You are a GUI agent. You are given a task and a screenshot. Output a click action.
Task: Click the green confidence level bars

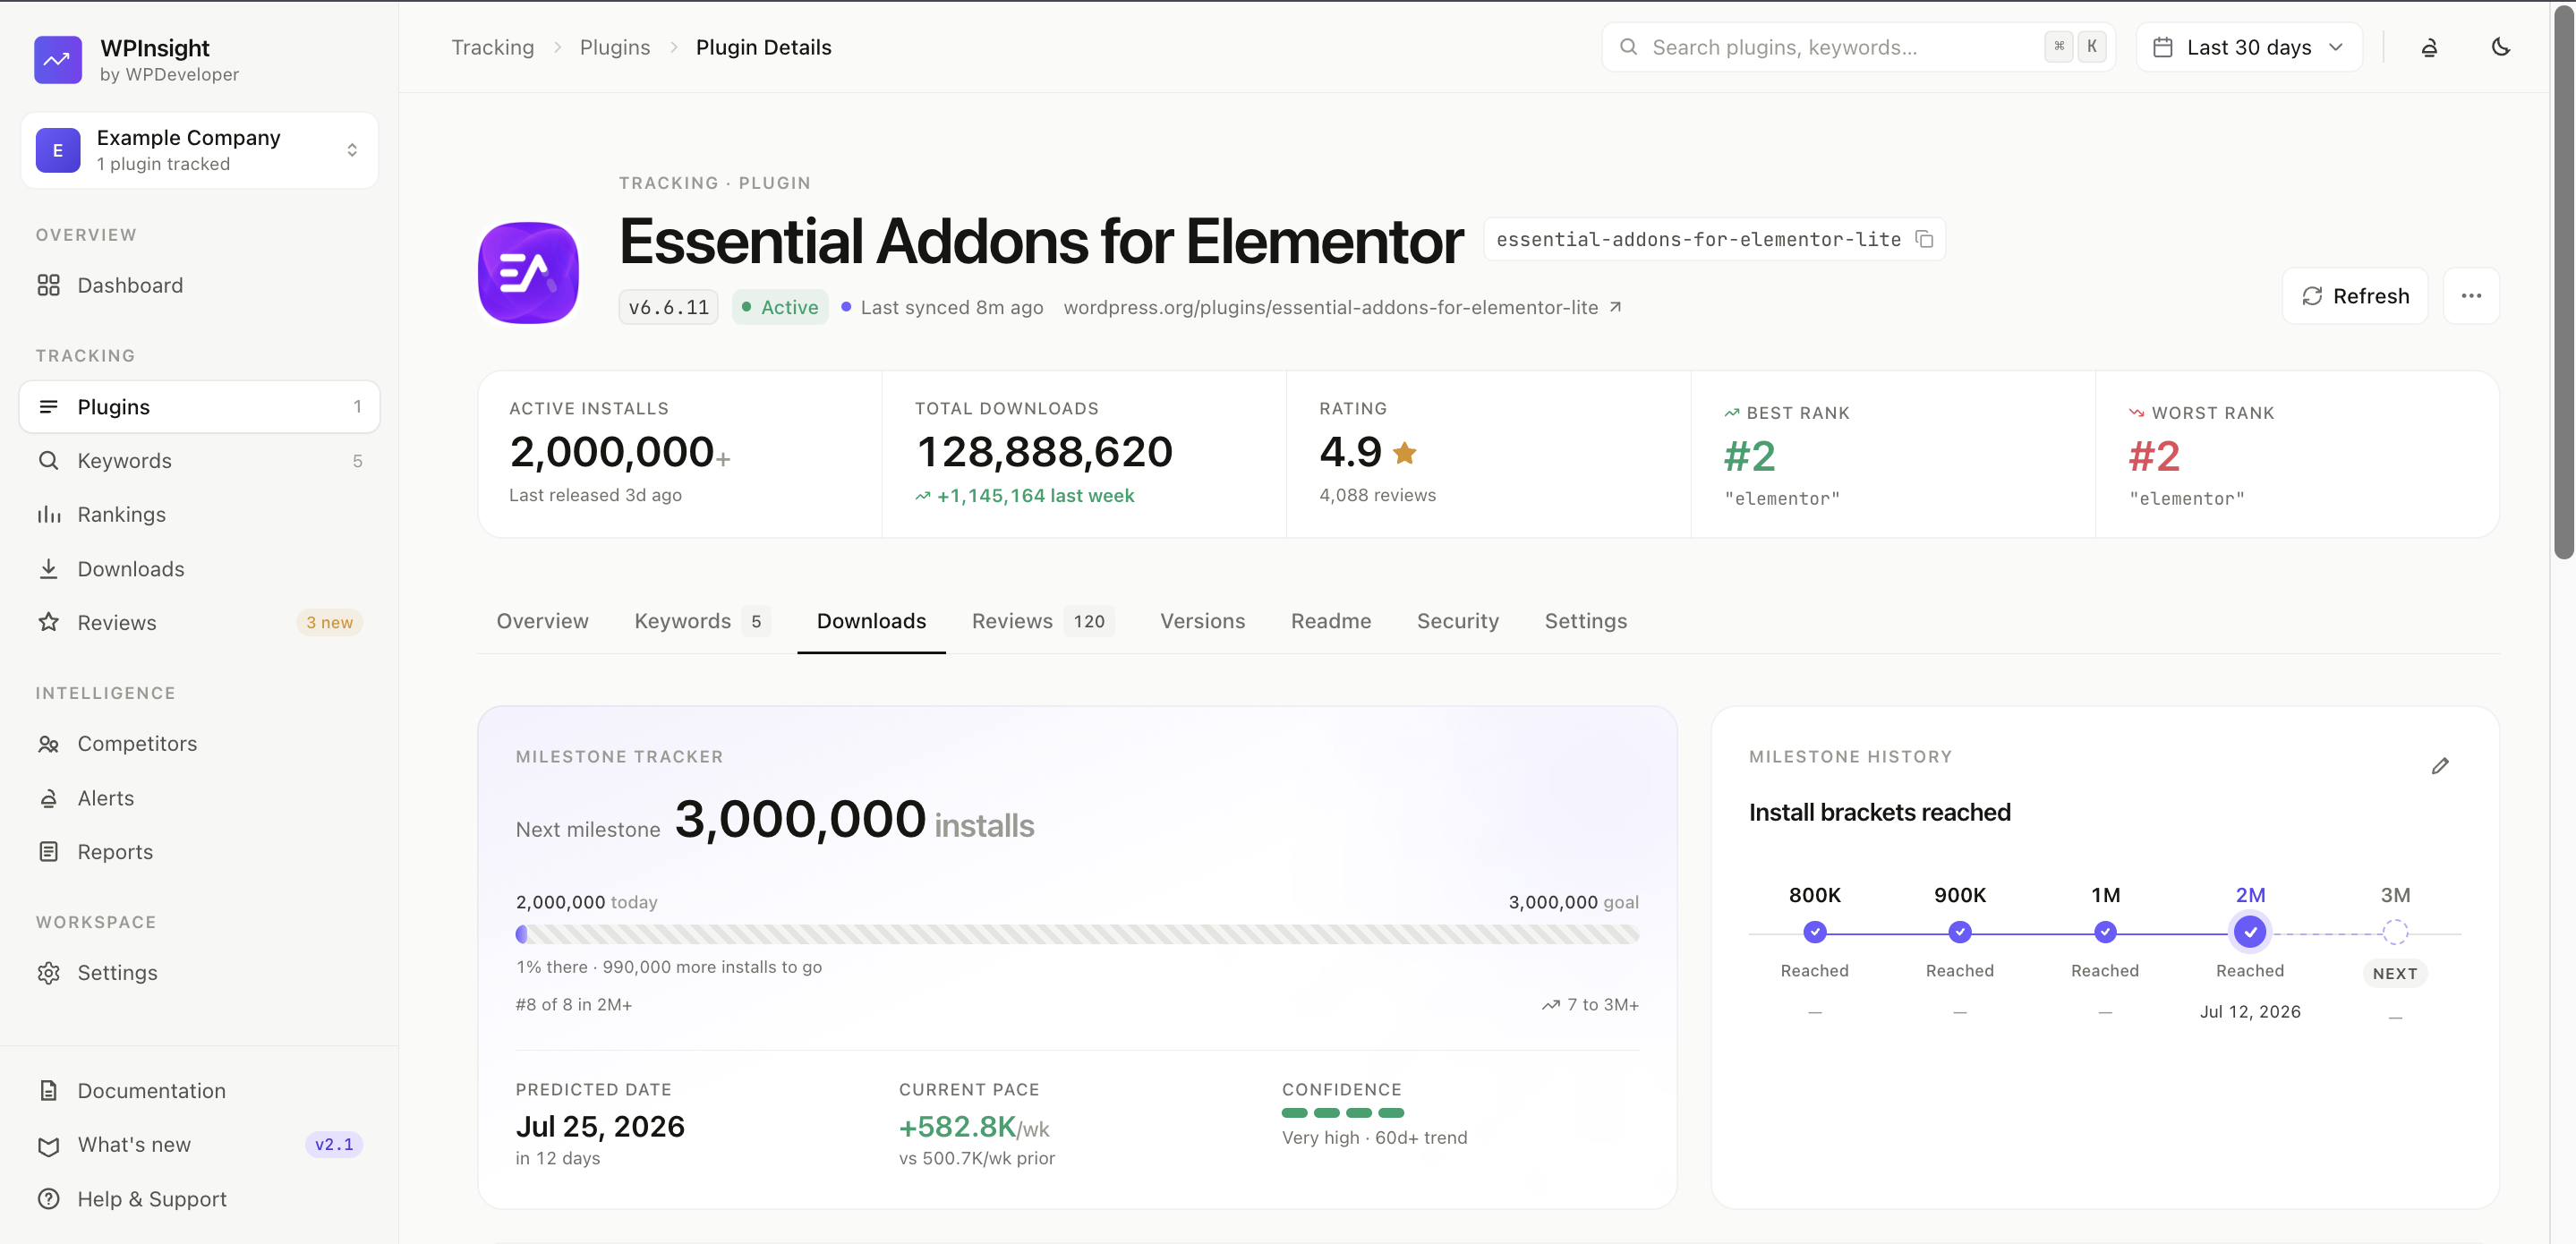[1342, 1112]
